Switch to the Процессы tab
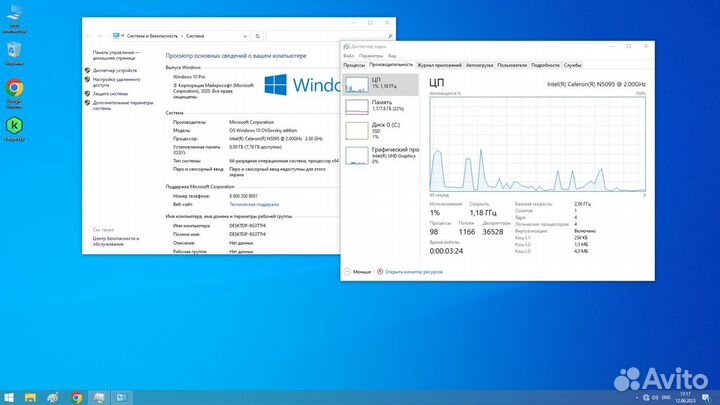The width and height of the screenshot is (720, 405). pyautogui.click(x=354, y=64)
